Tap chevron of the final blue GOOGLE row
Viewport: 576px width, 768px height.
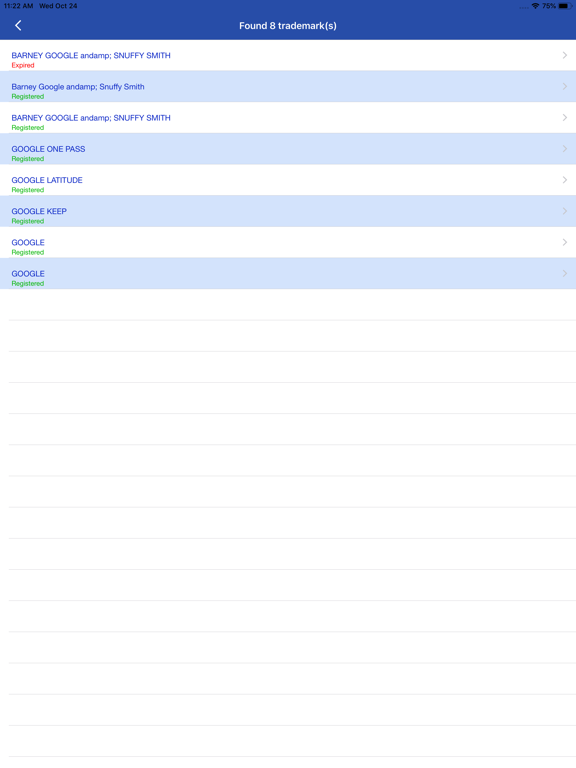[x=564, y=273]
